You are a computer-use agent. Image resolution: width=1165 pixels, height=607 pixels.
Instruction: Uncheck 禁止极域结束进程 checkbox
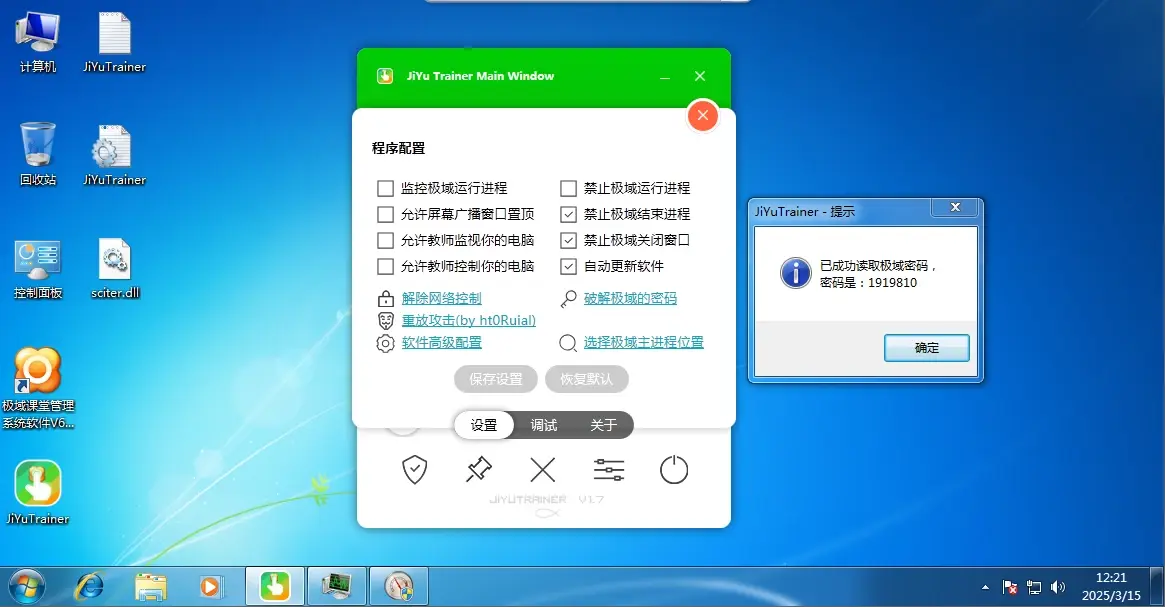(568, 214)
